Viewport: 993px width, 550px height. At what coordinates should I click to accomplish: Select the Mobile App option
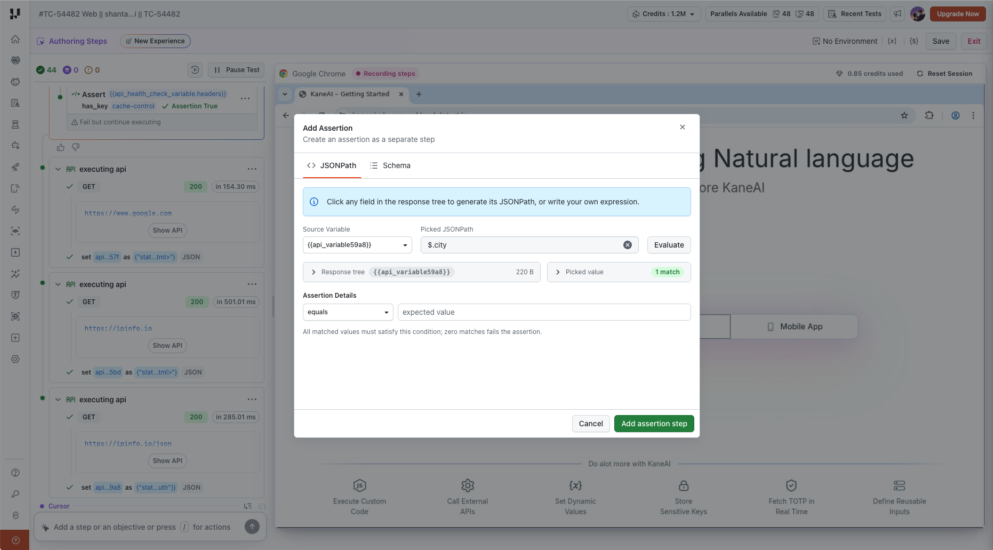point(794,327)
